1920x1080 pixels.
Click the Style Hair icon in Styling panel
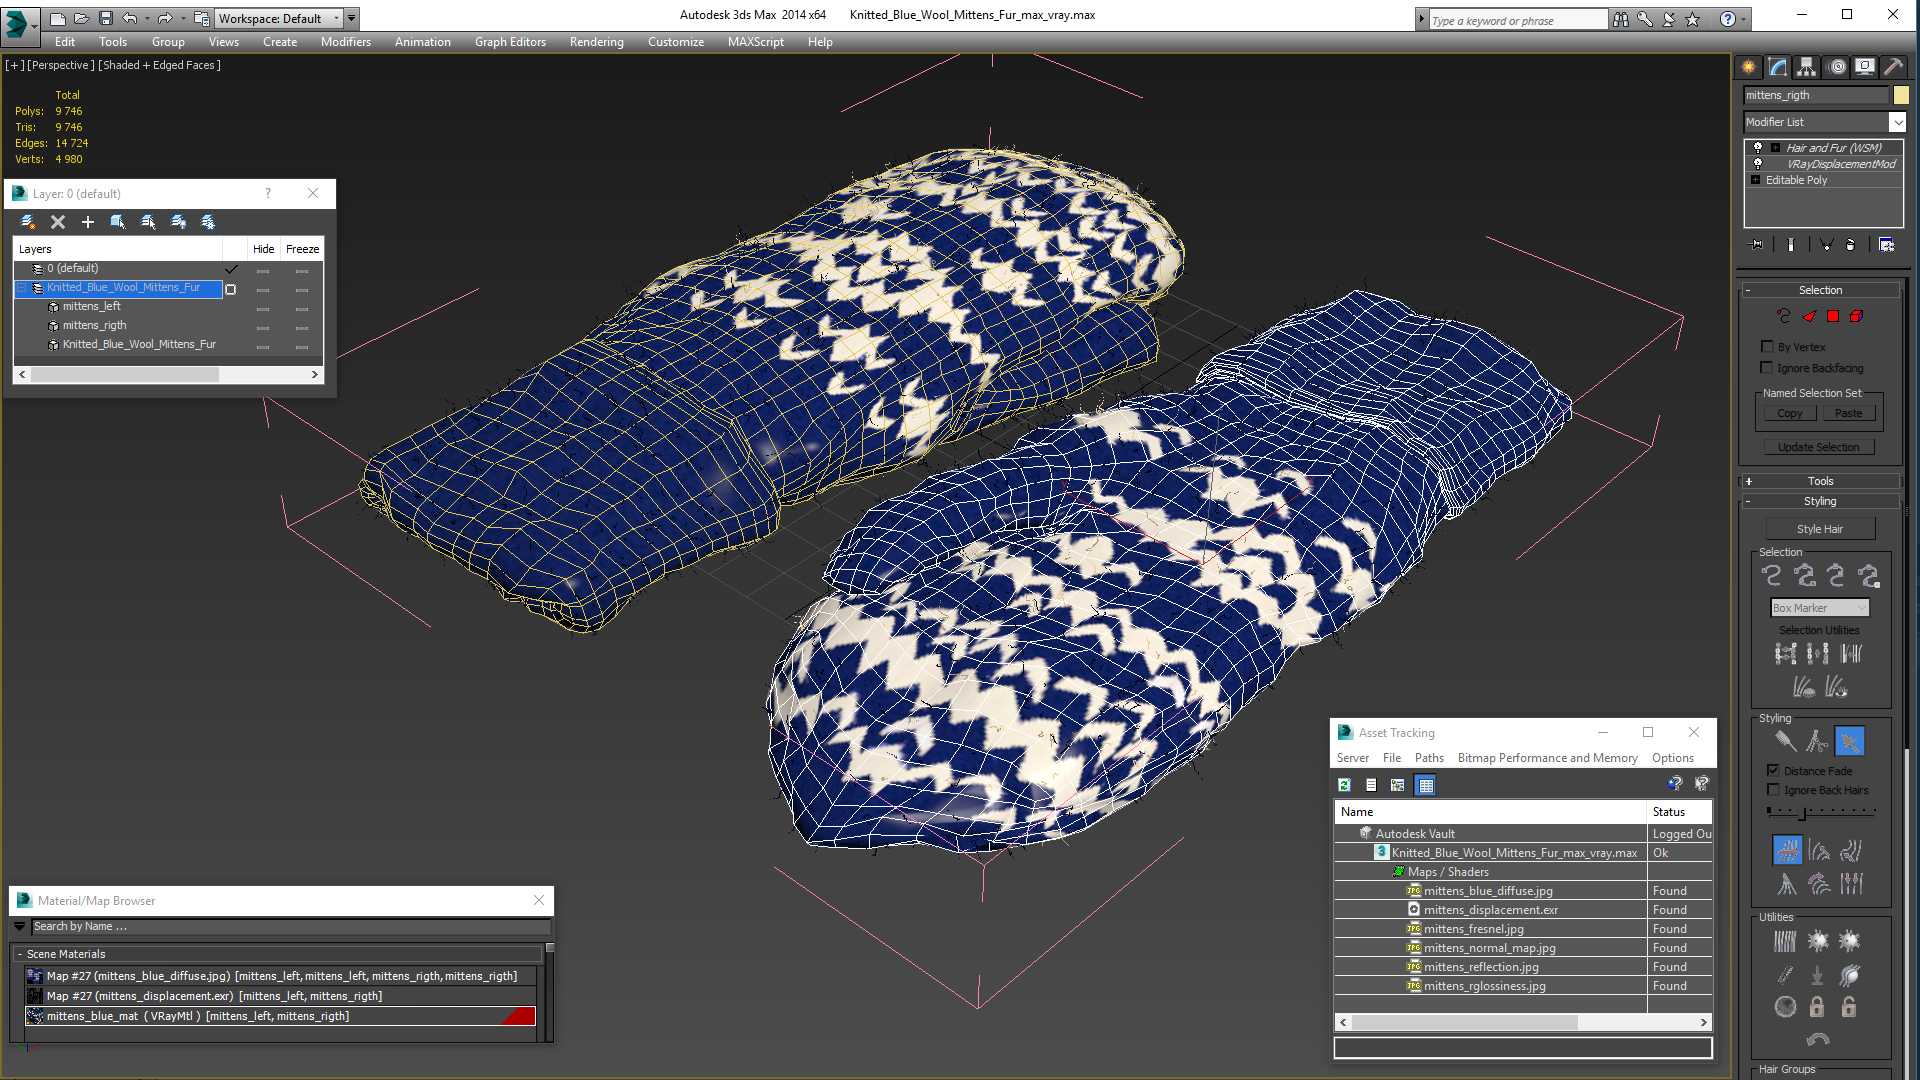click(x=1821, y=527)
